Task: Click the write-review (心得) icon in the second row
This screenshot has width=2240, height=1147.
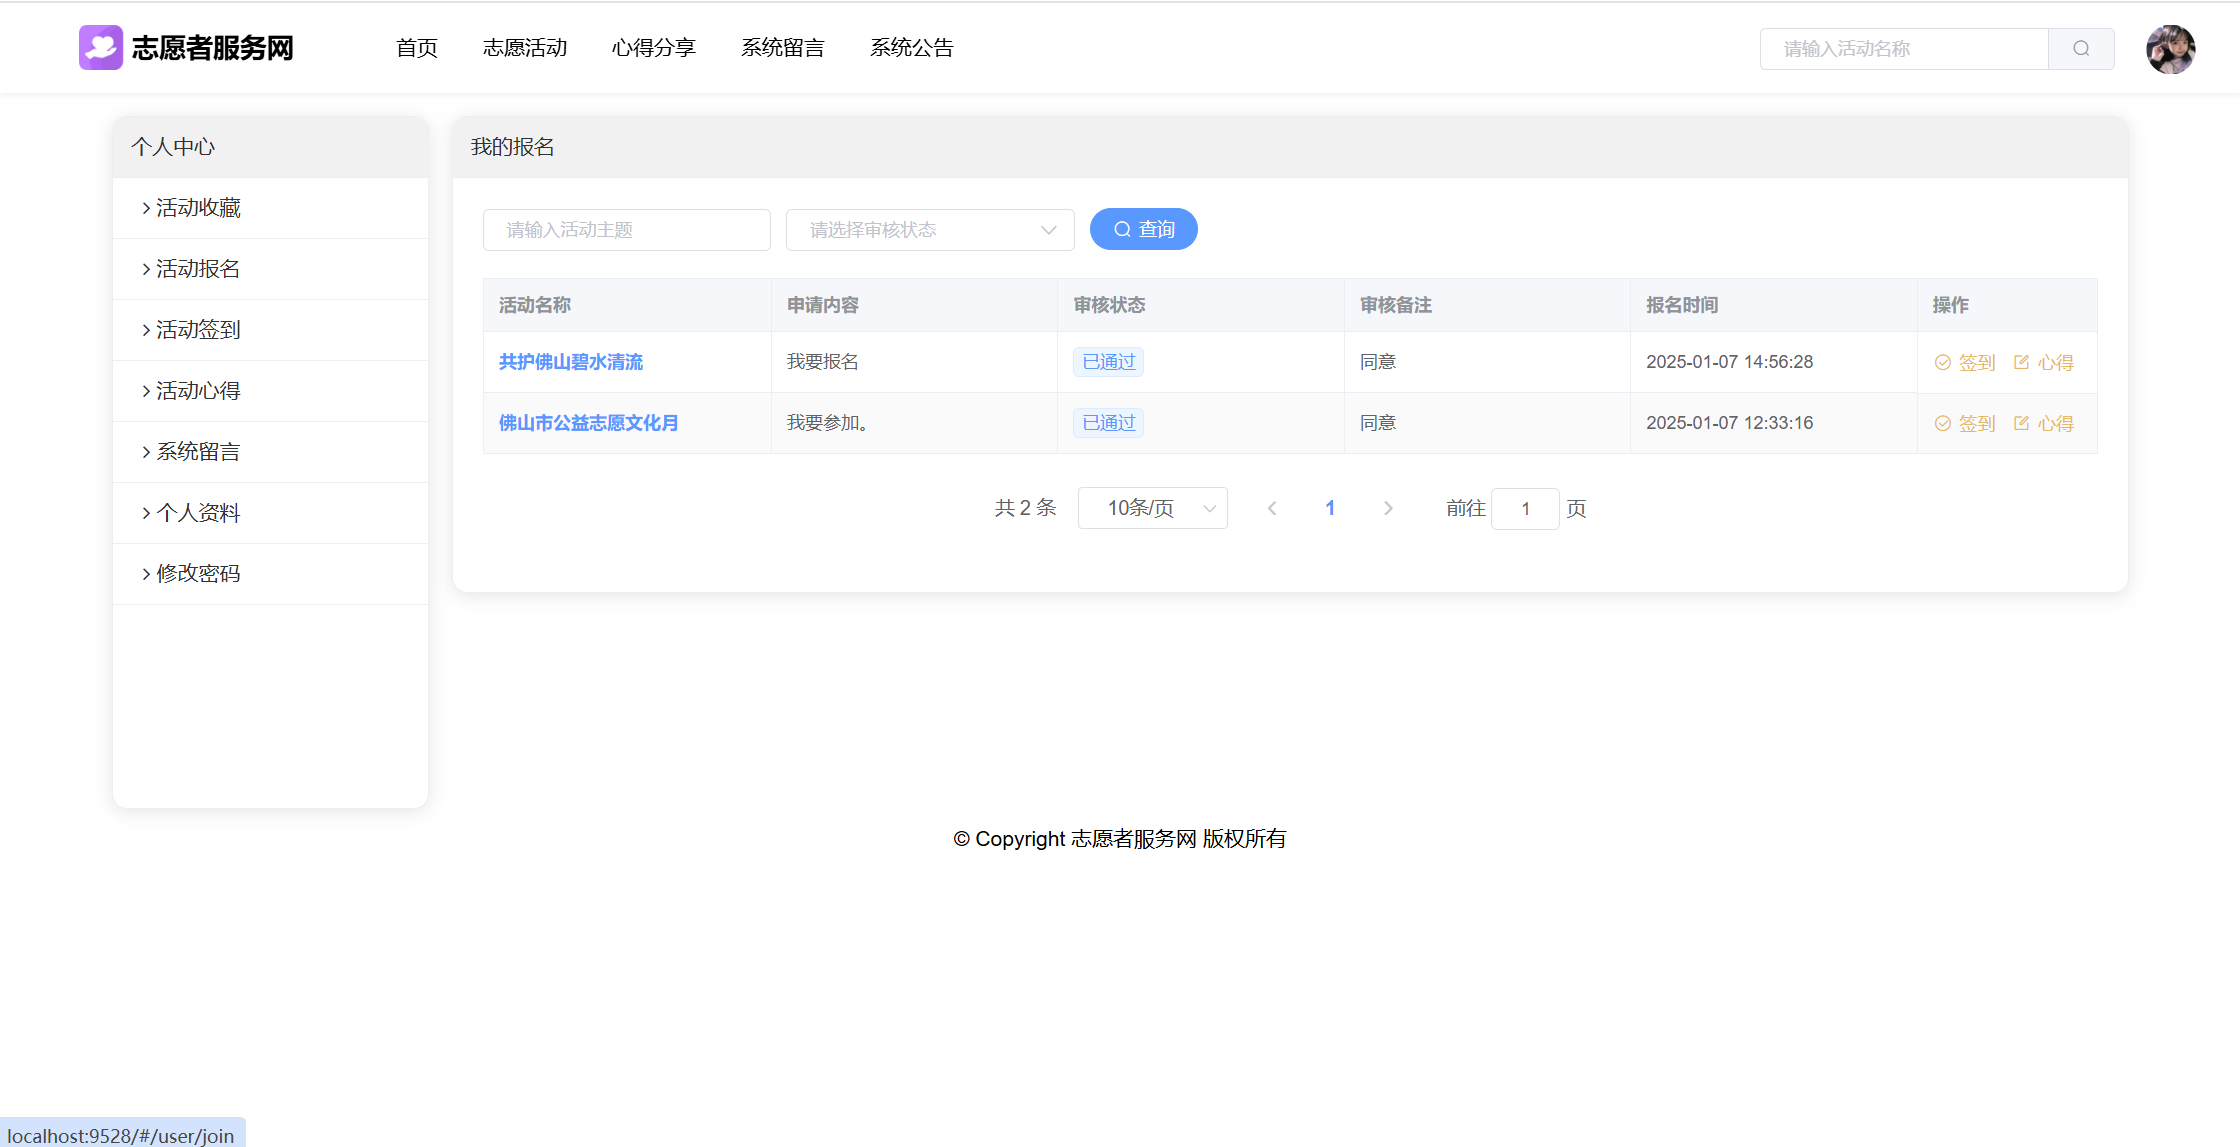Action: [2021, 424]
